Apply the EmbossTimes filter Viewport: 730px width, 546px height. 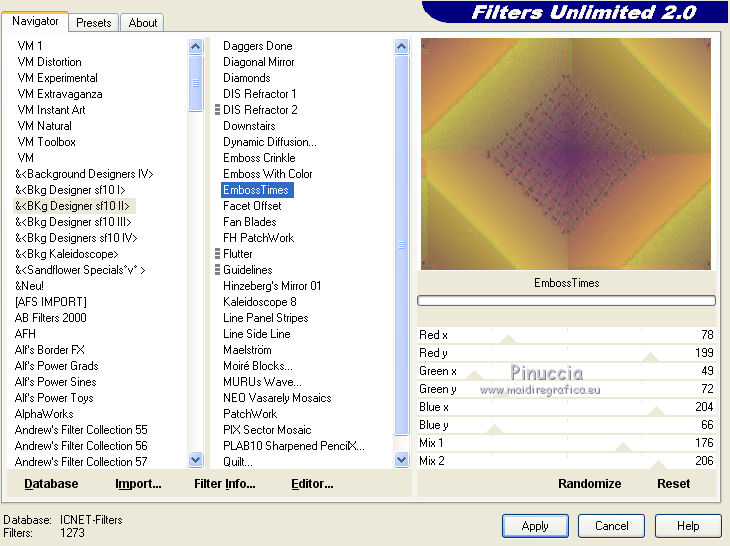[535, 526]
